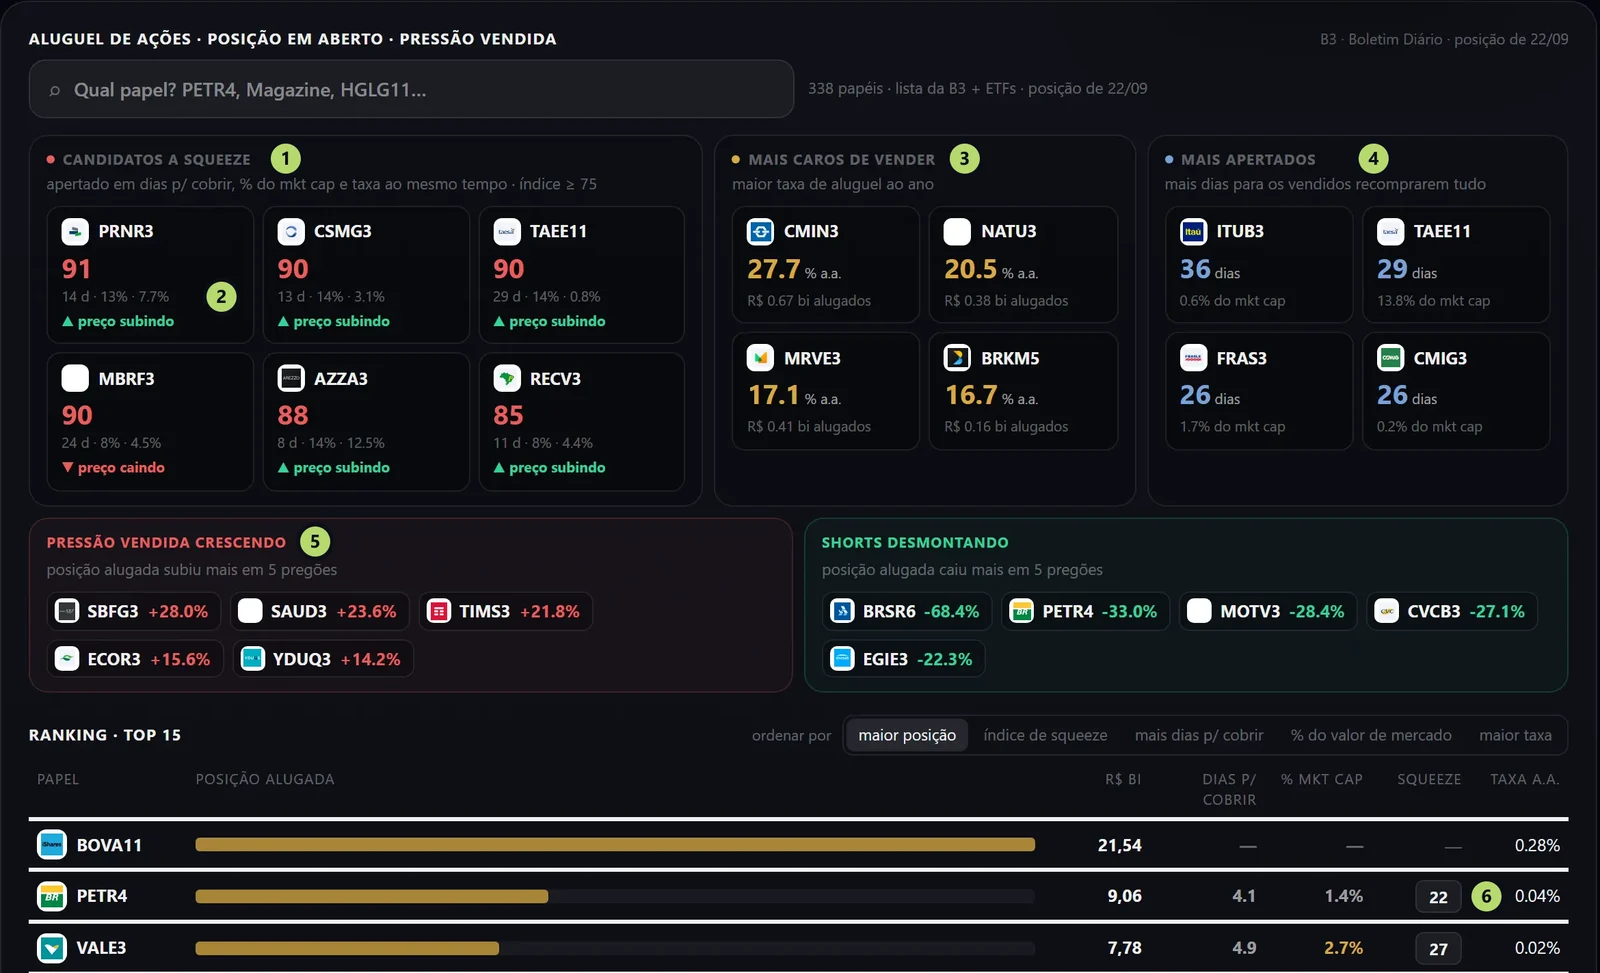
Task: Select the BRSR6 logo icon
Action: (843, 611)
